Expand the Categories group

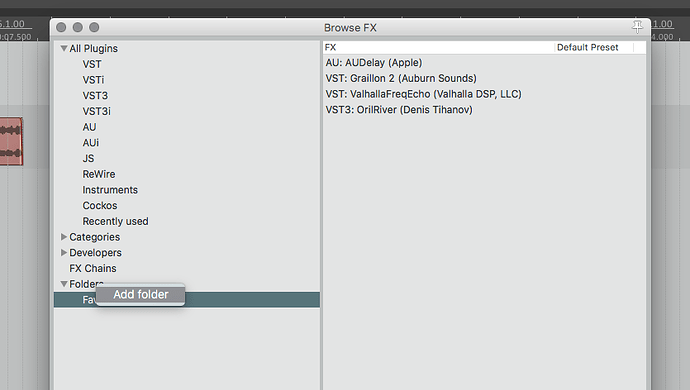[x=64, y=237]
